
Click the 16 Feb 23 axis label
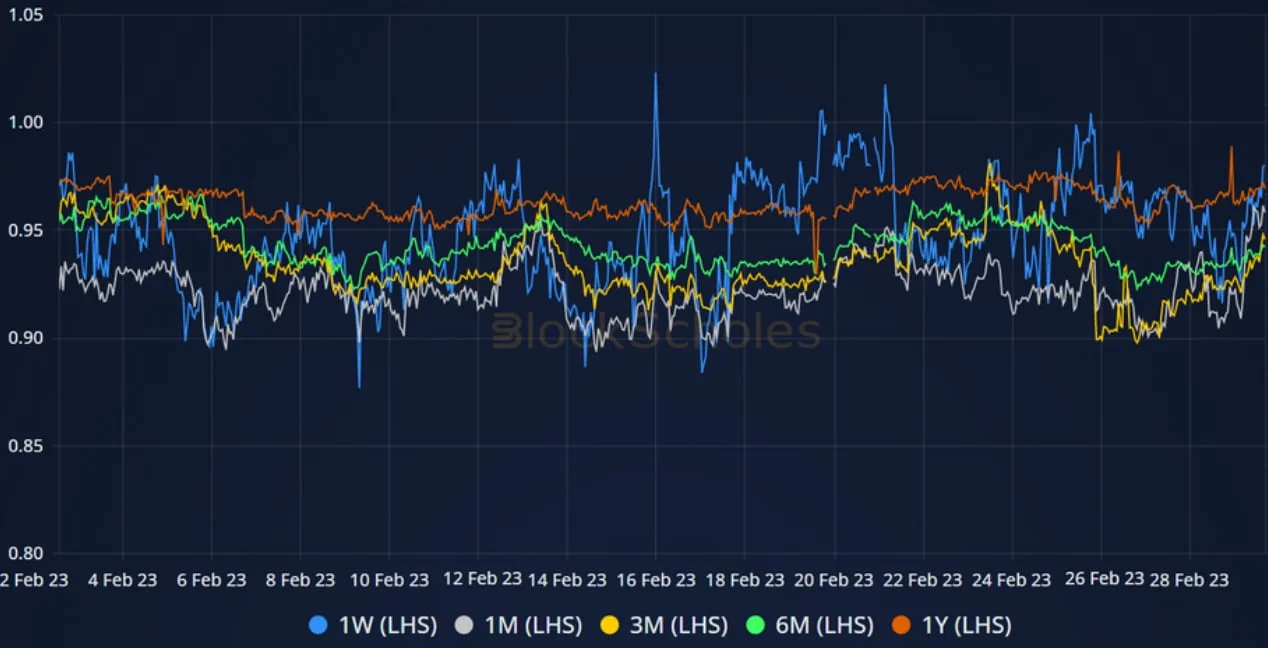pos(656,580)
